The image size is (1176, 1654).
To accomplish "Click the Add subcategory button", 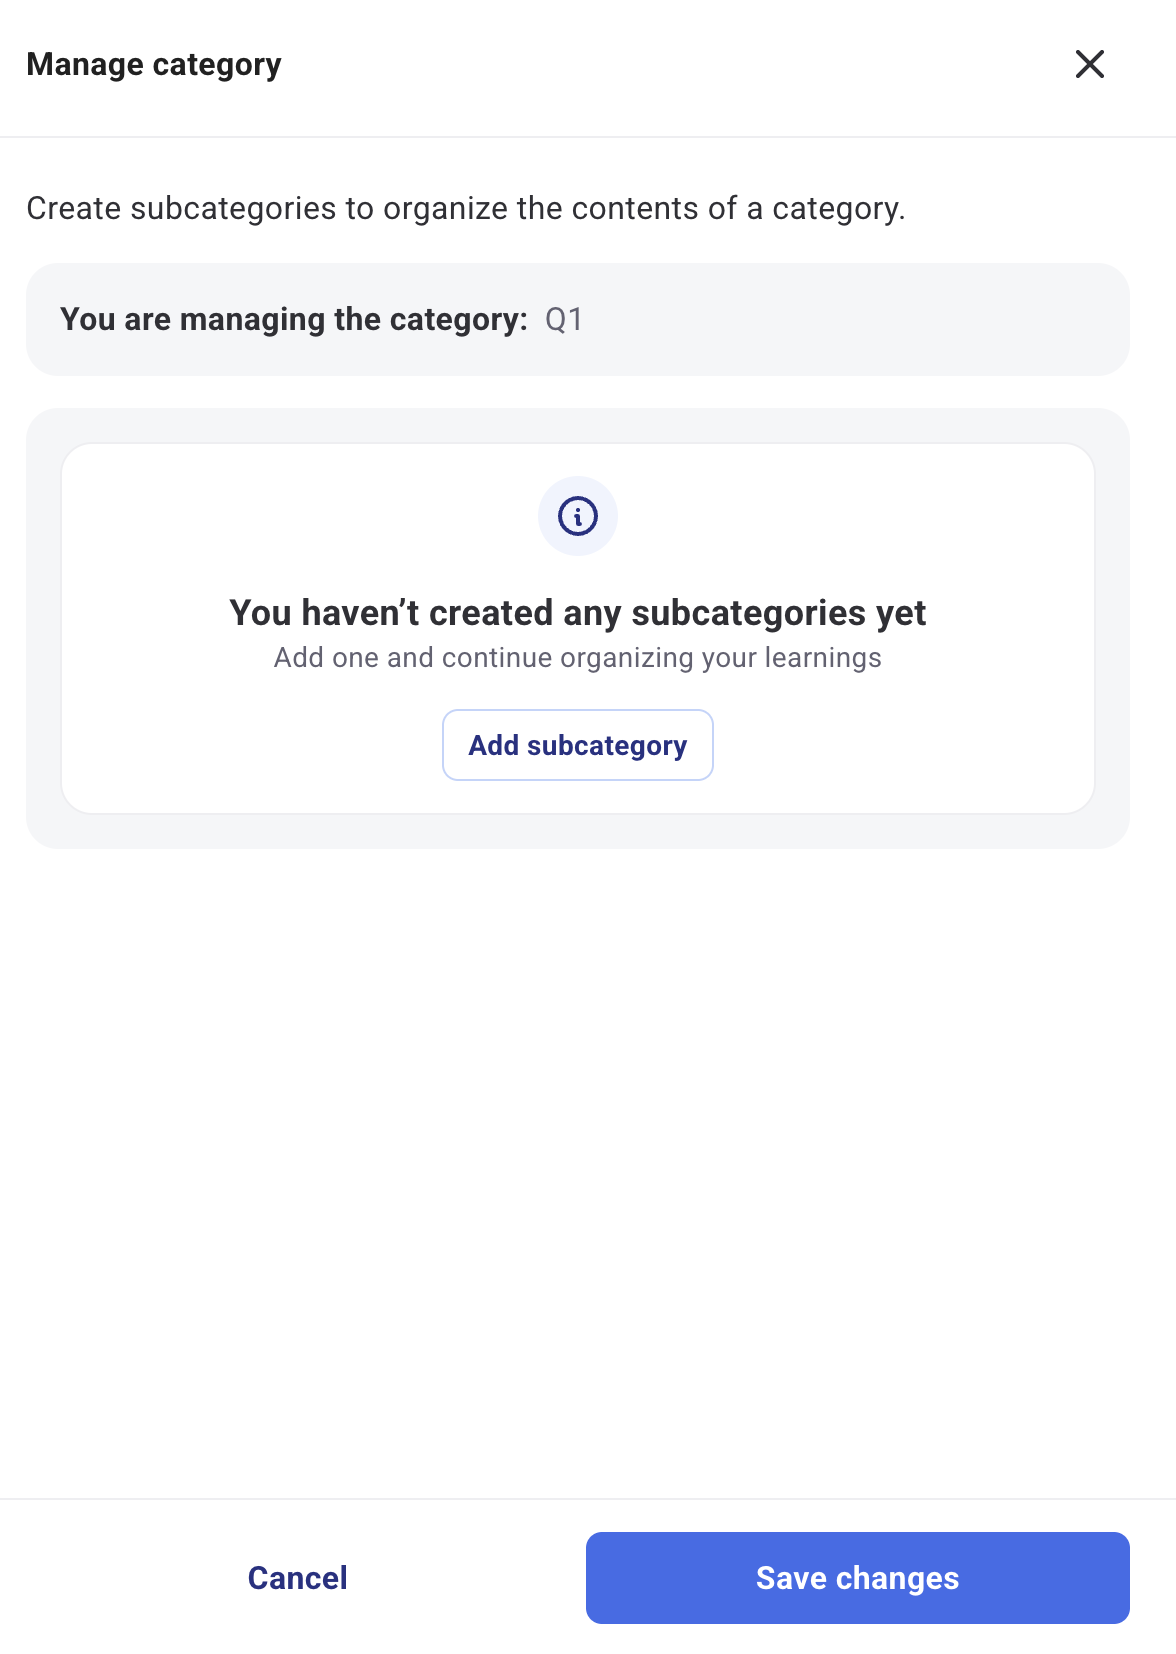I will point(578,745).
